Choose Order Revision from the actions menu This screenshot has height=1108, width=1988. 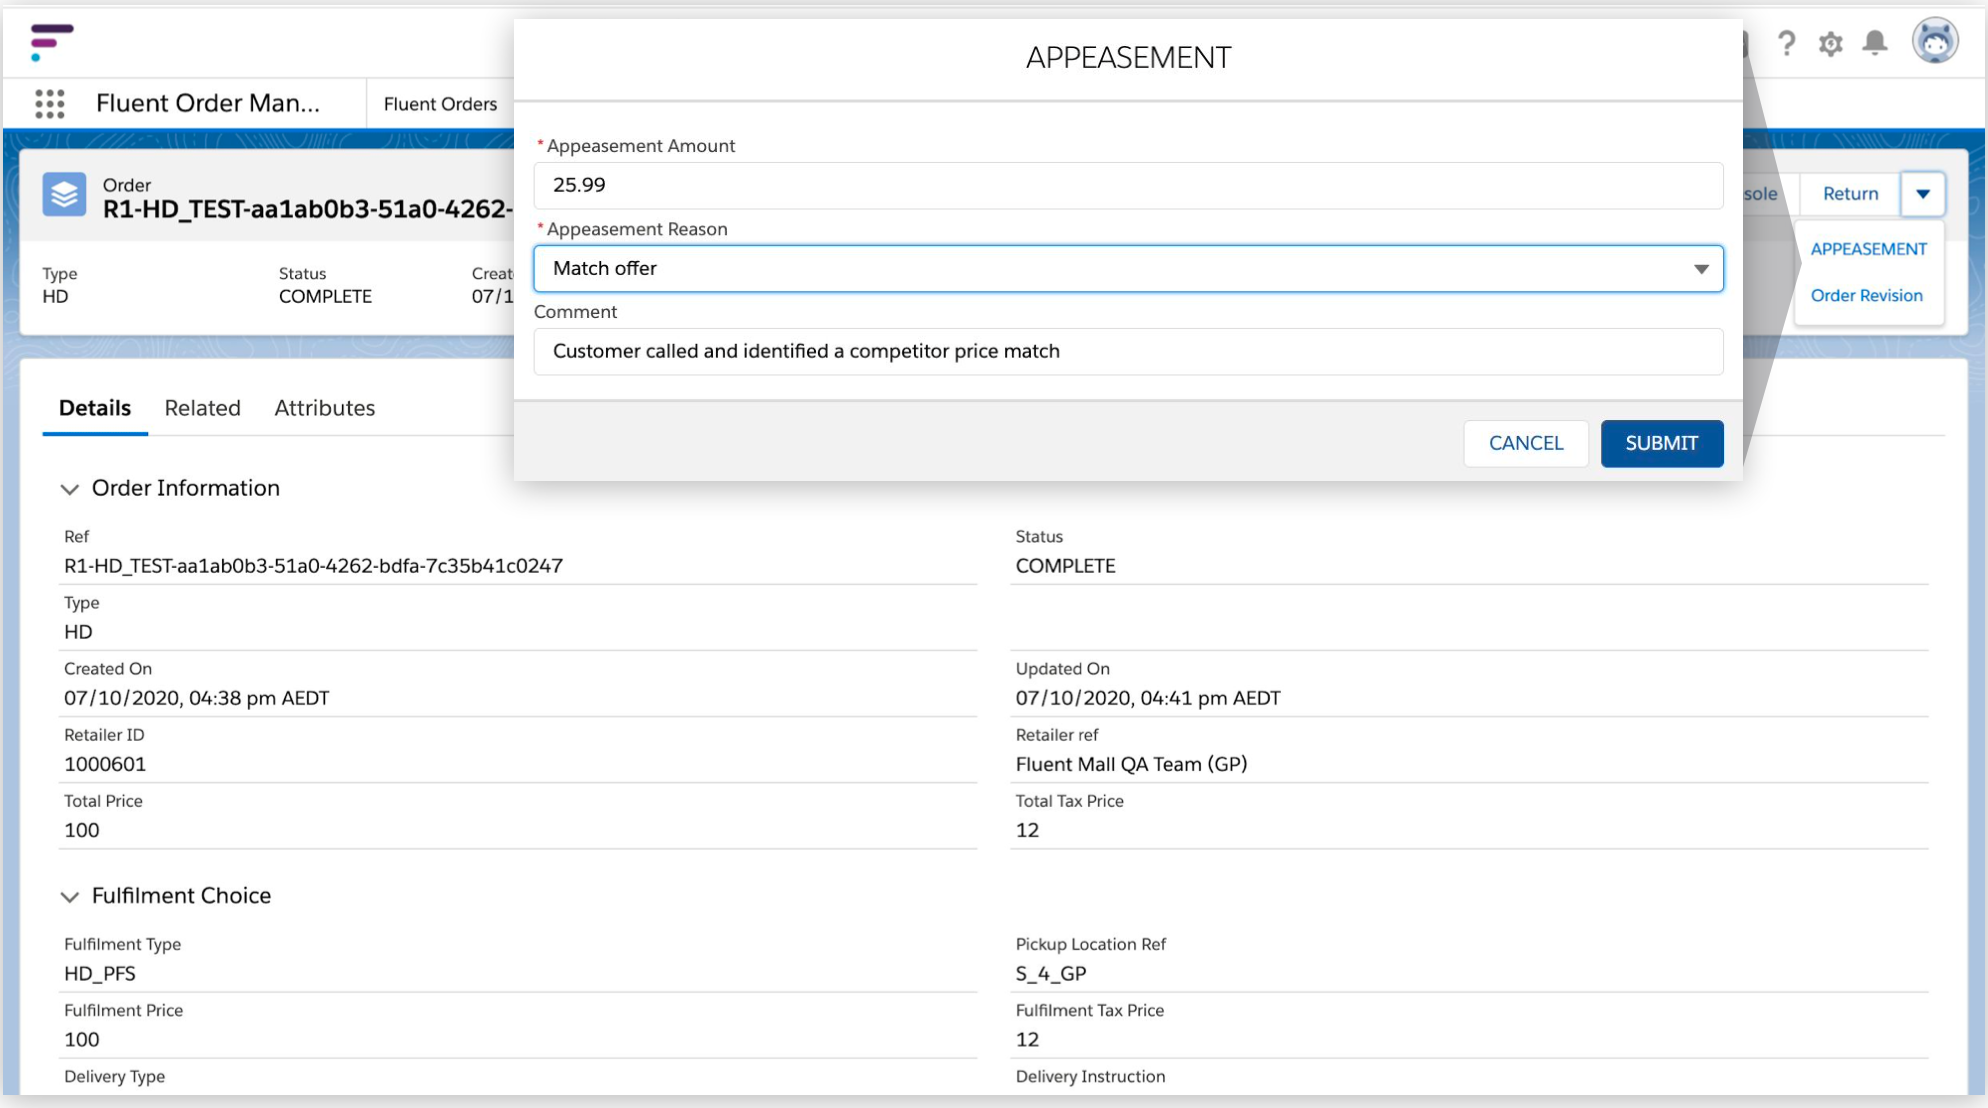[1867, 295]
